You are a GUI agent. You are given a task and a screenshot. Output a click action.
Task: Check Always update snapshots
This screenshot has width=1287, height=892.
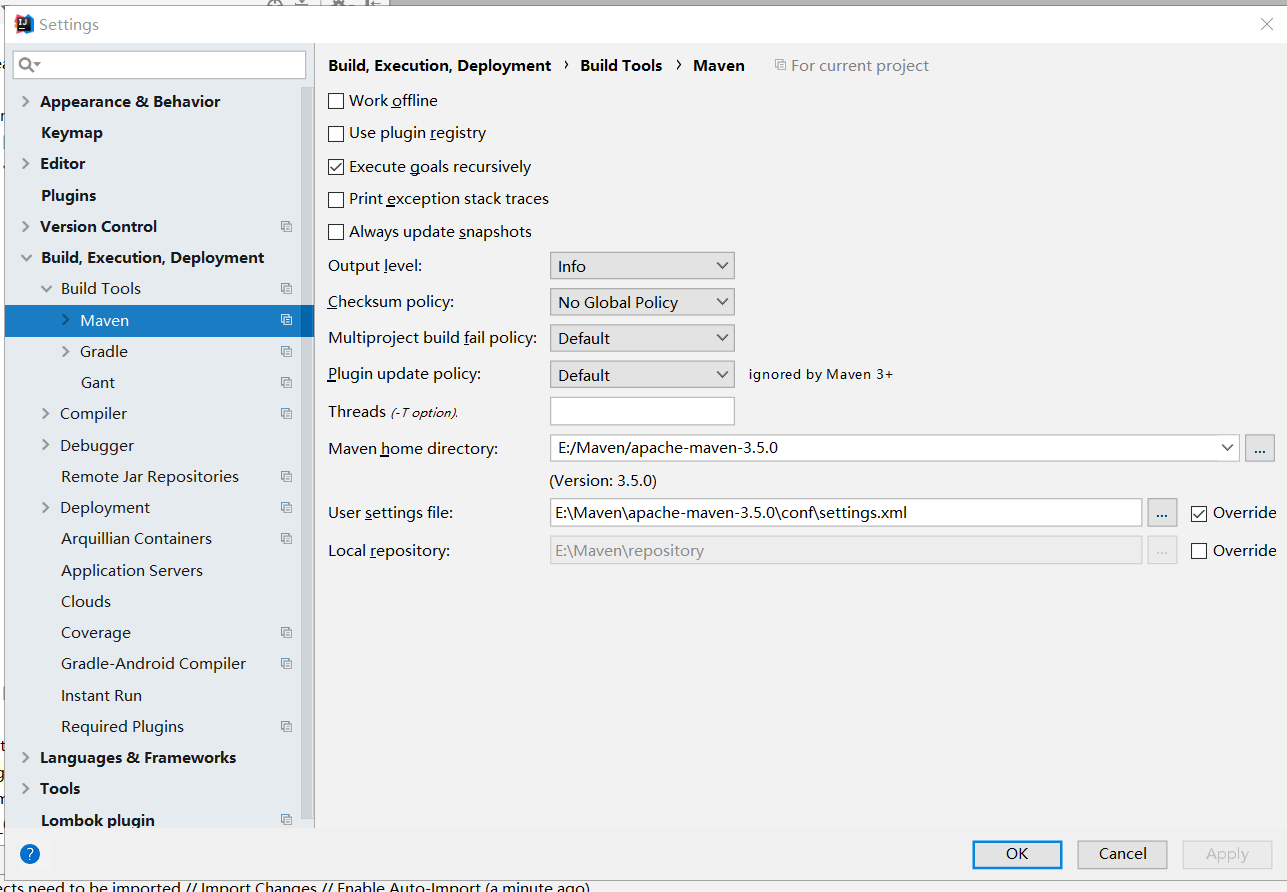pyautogui.click(x=336, y=232)
